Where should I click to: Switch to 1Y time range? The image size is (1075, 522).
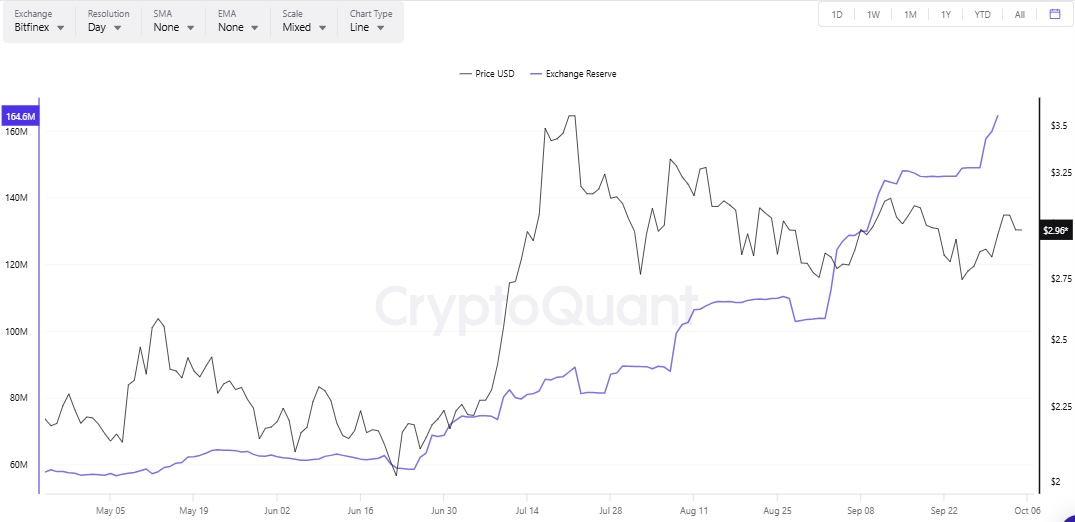[946, 14]
